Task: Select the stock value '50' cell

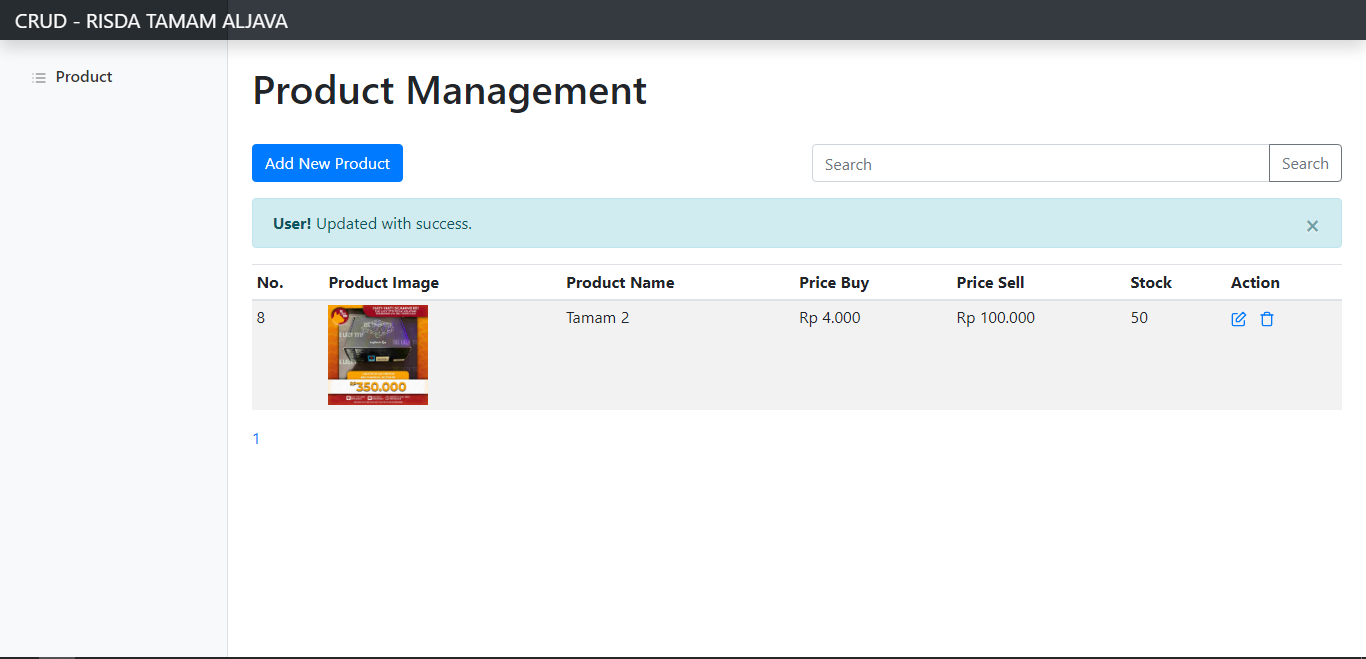Action: point(1139,318)
